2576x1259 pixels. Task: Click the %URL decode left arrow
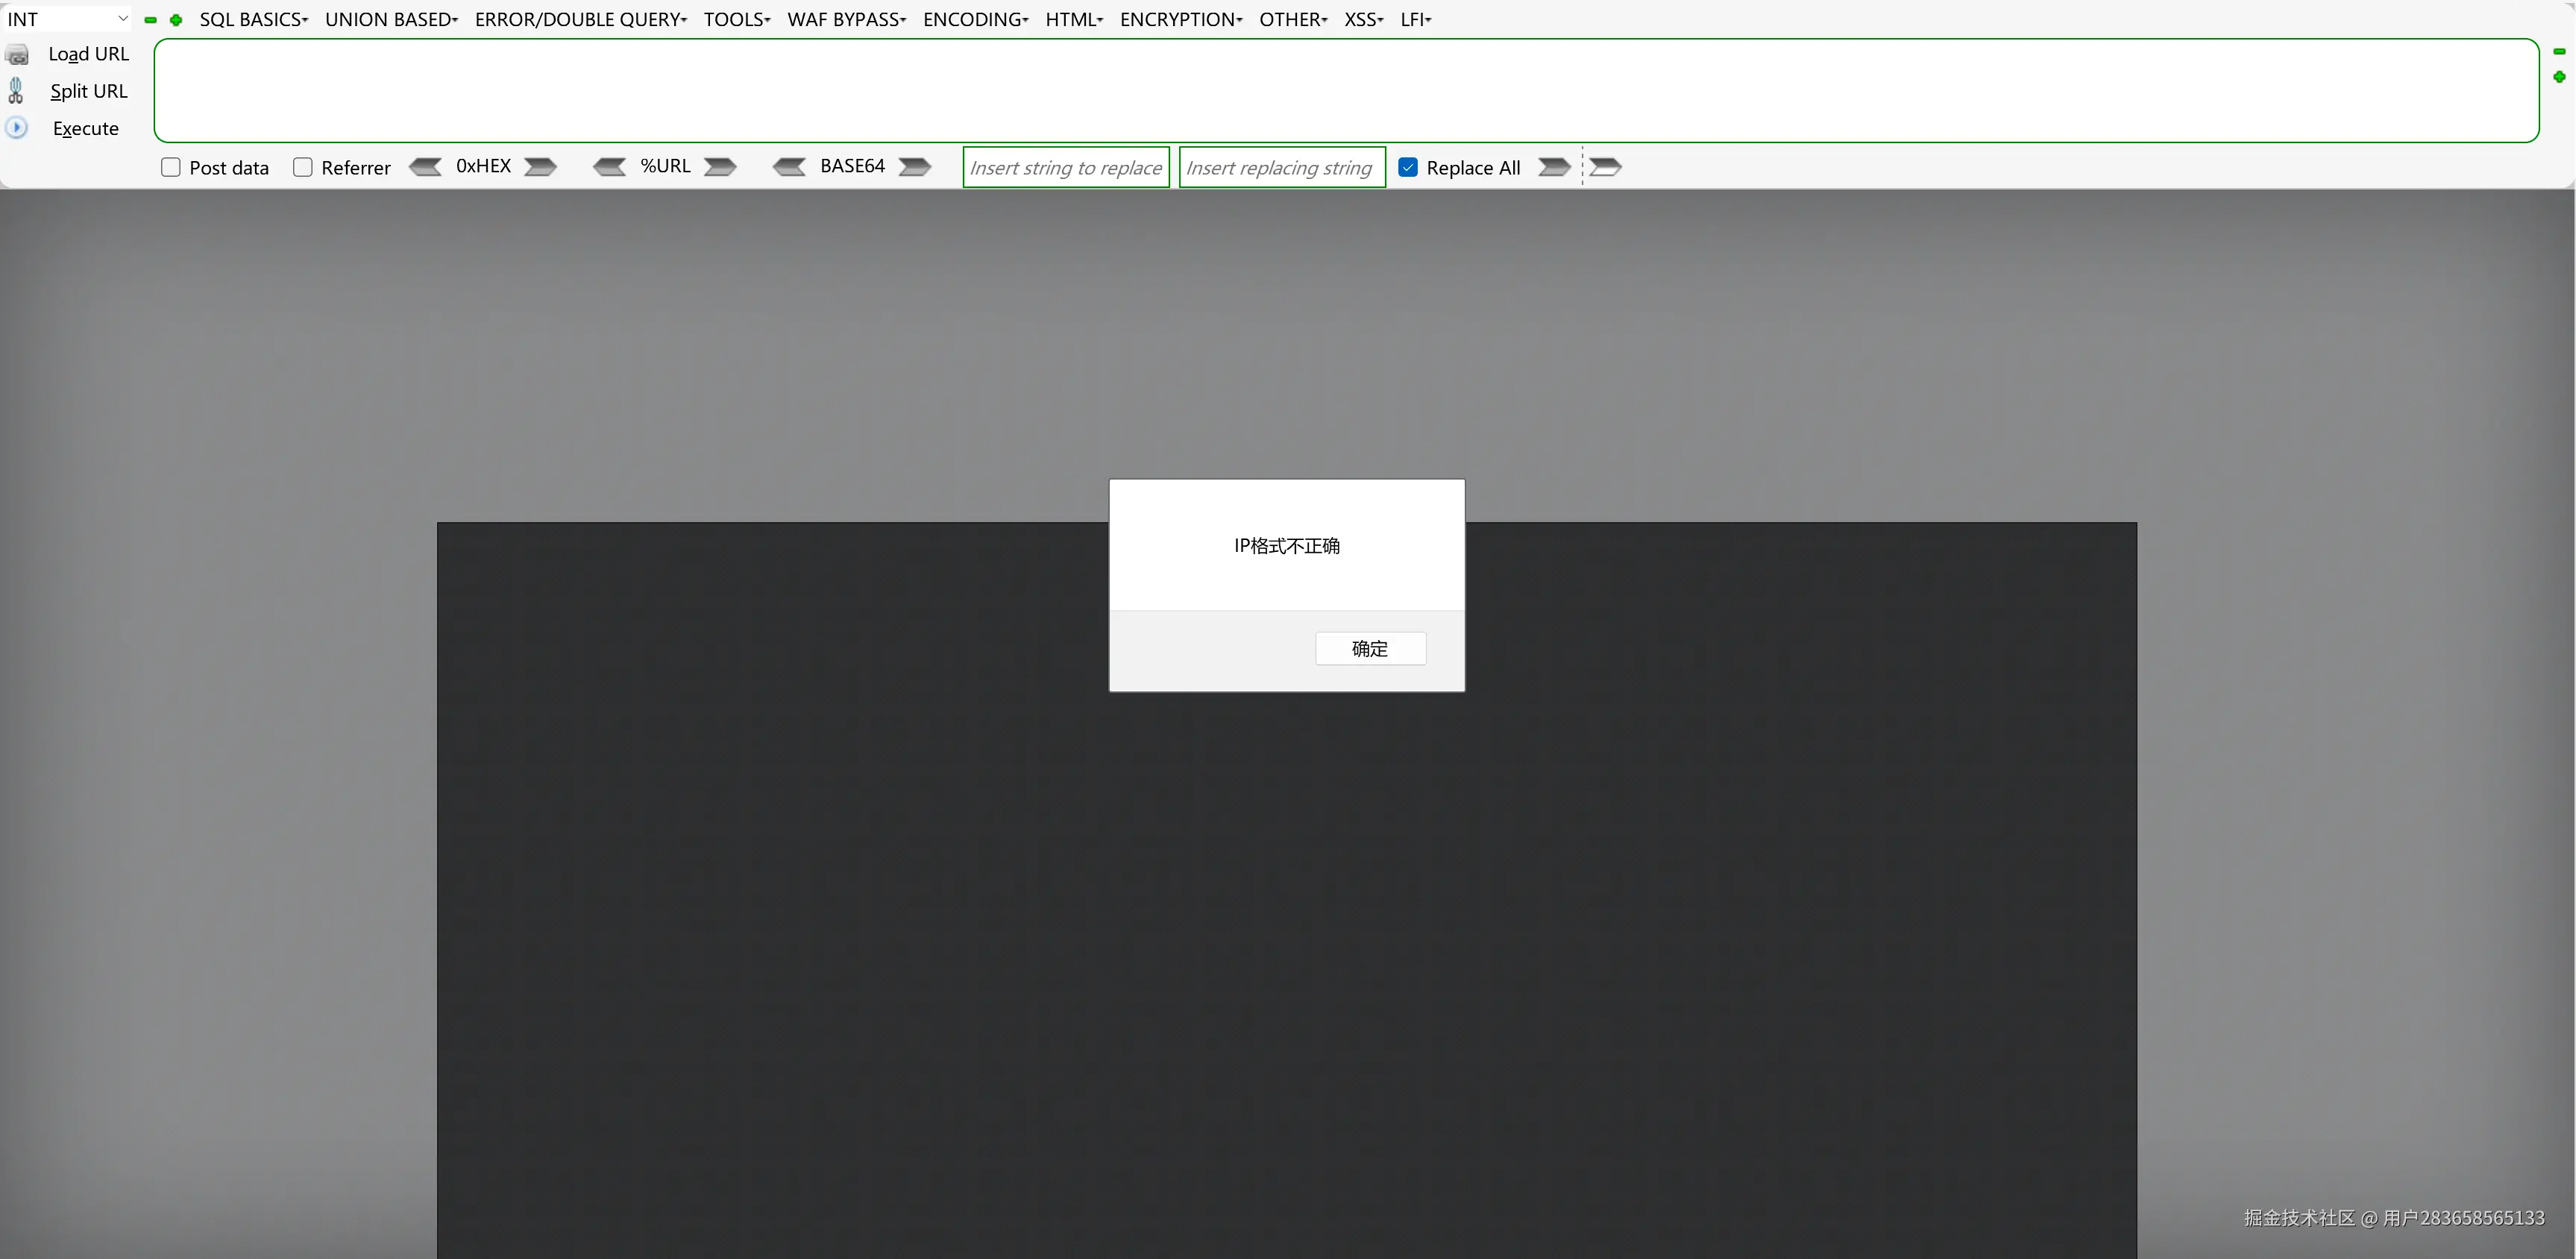[610, 167]
